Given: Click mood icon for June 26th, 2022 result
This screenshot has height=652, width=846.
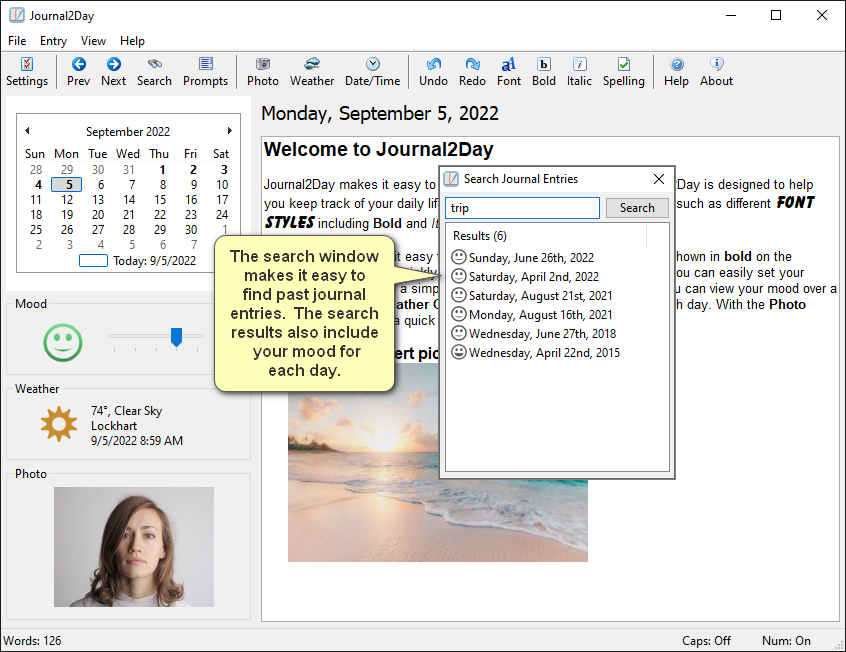Looking at the screenshot, I should click(x=459, y=257).
